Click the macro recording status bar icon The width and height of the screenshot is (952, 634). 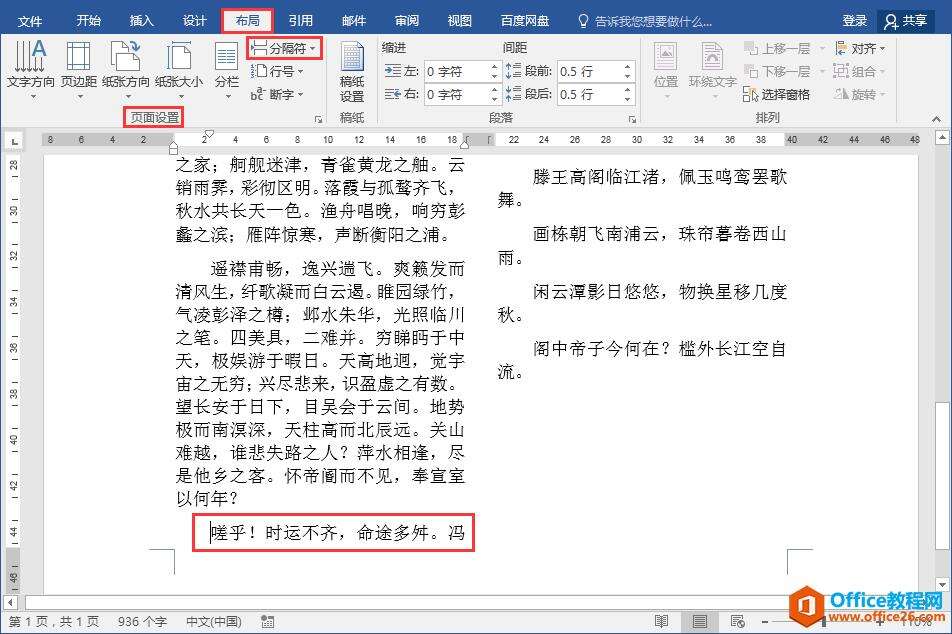click(267, 622)
